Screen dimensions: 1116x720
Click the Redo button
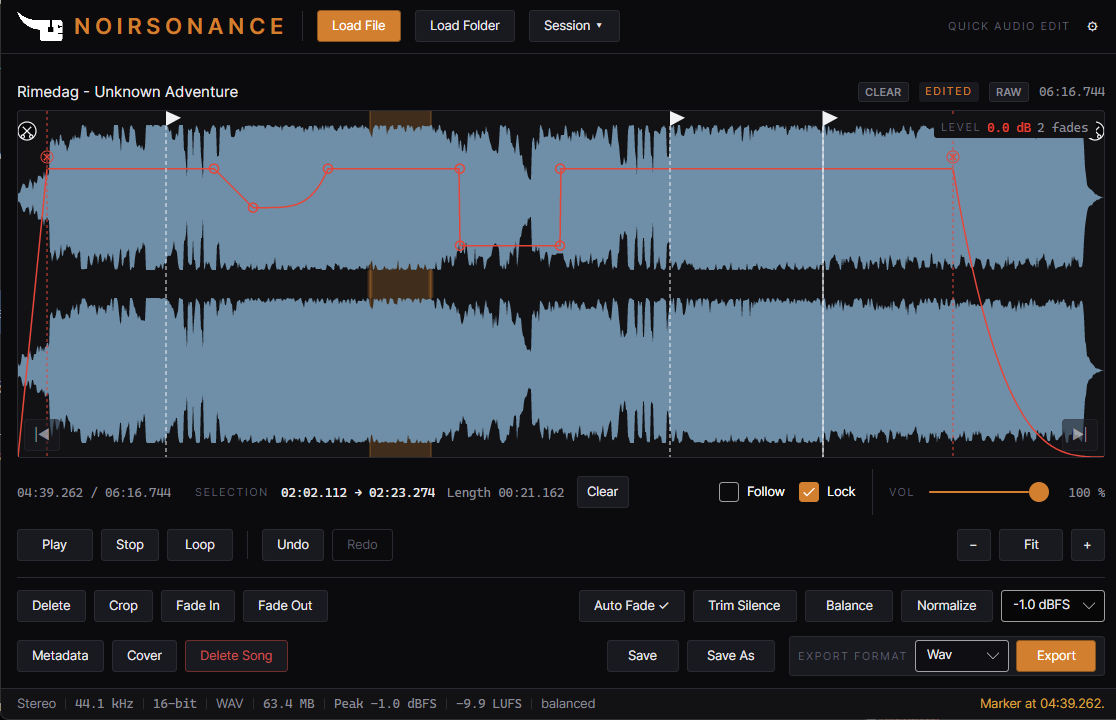click(362, 545)
